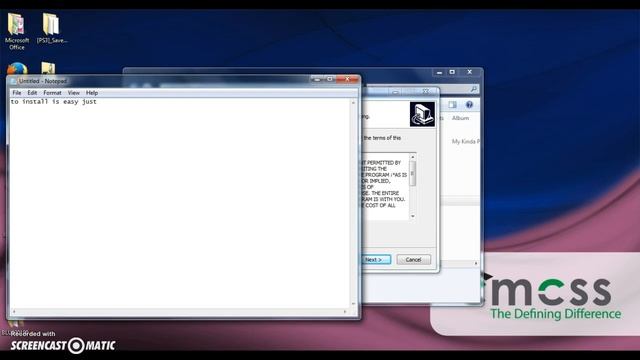Viewport: 640px width, 360px height.
Task: Click Notepad's horizontal scrollbar right arrow
Action: click(345, 312)
